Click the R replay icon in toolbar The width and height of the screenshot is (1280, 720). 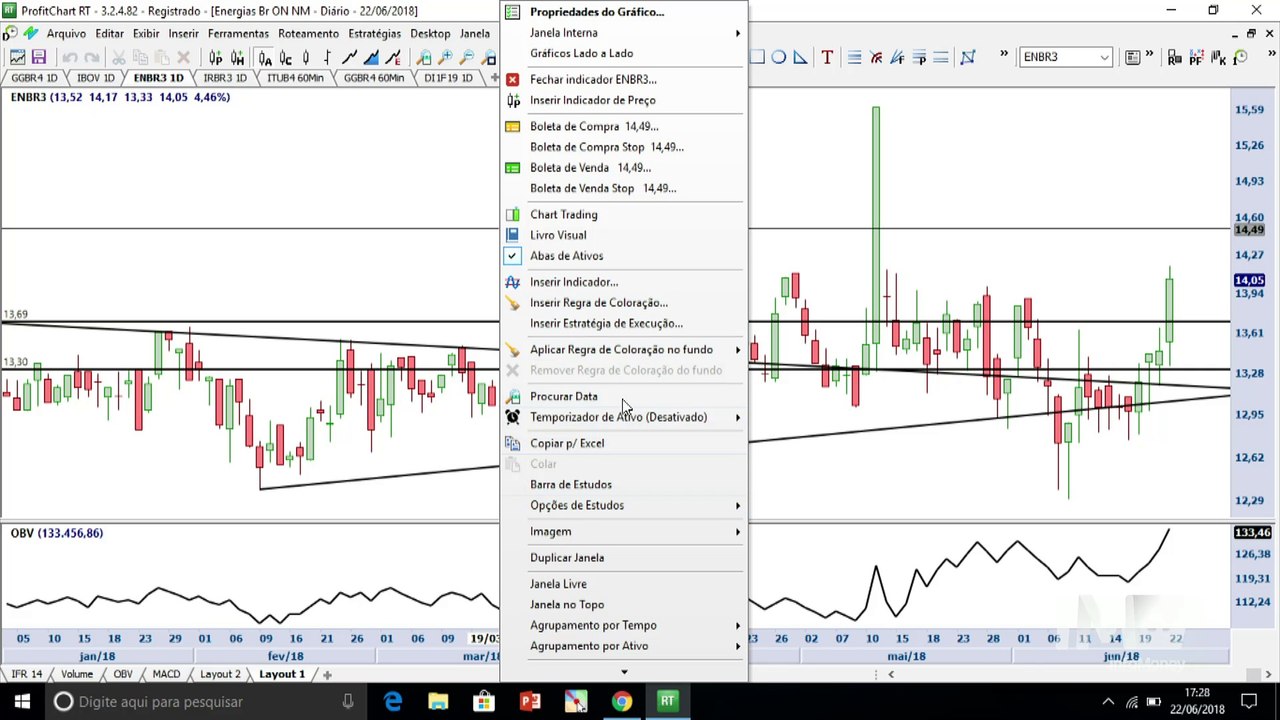pyautogui.click(x=1175, y=57)
